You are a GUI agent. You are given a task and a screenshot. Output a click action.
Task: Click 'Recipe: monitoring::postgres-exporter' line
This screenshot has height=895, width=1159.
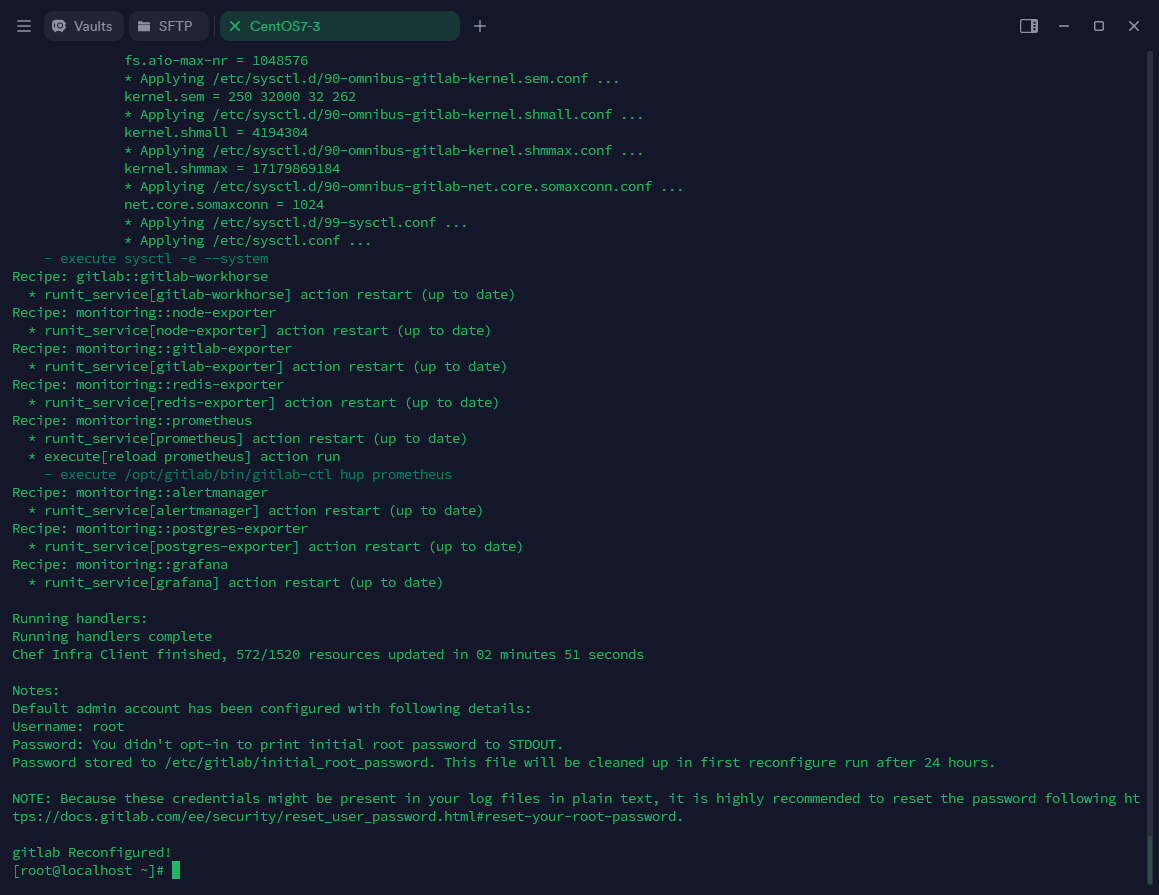[x=160, y=528]
